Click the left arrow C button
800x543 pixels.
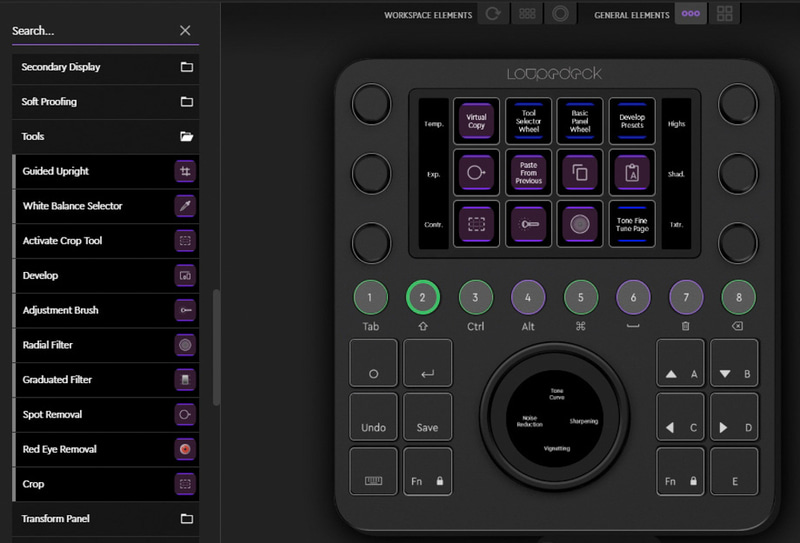click(x=680, y=417)
